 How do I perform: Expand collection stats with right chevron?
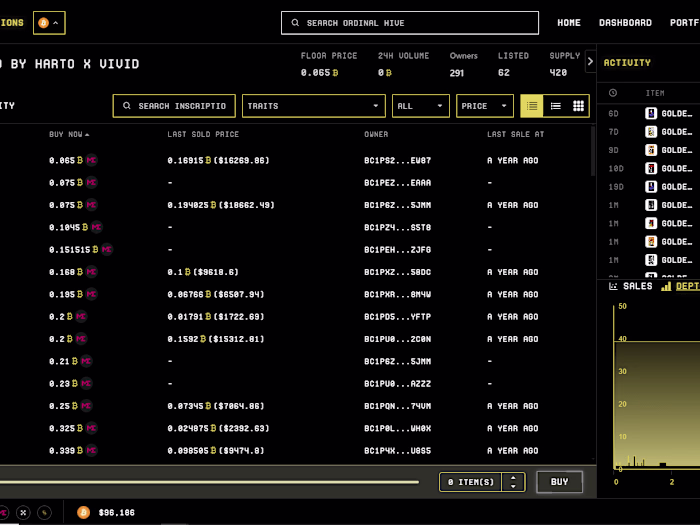(590, 61)
